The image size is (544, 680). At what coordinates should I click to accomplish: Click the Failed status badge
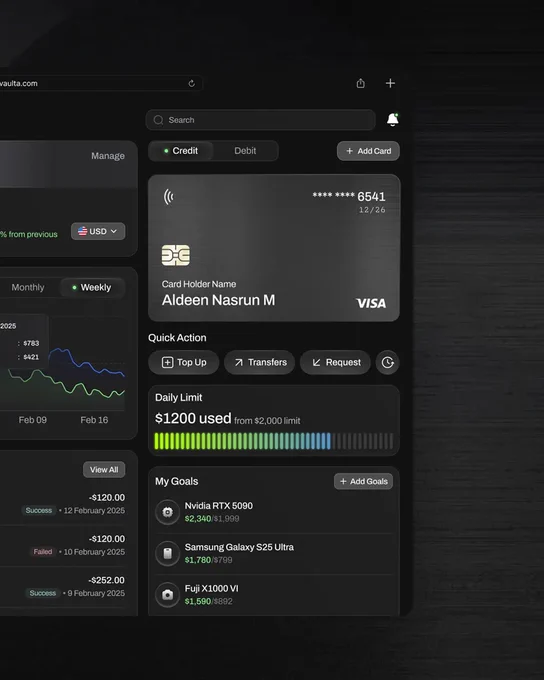[43, 552]
